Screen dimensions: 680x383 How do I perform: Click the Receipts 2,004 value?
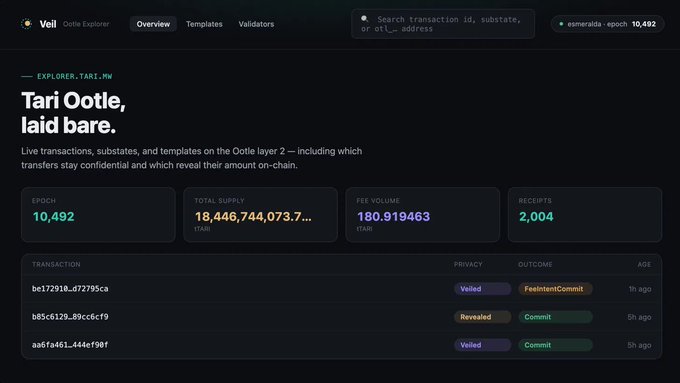(536, 216)
